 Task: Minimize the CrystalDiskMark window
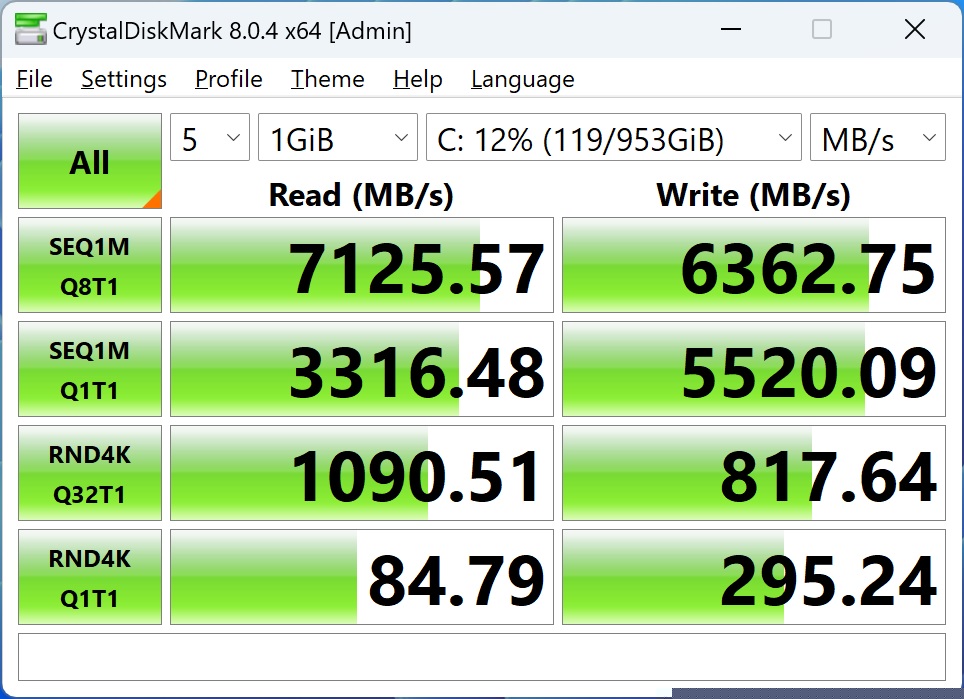pyautogui.click(x=731, y=29)
